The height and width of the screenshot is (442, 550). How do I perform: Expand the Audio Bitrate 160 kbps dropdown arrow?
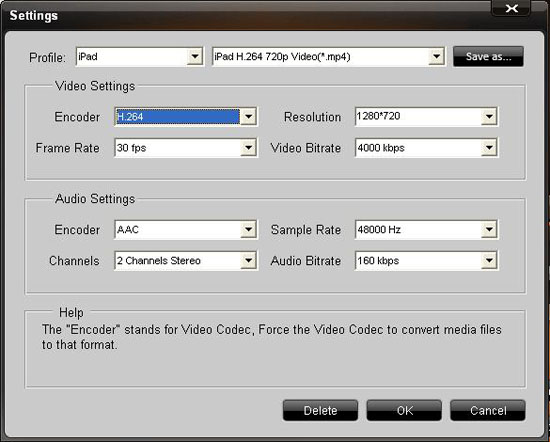coord(489,261)
